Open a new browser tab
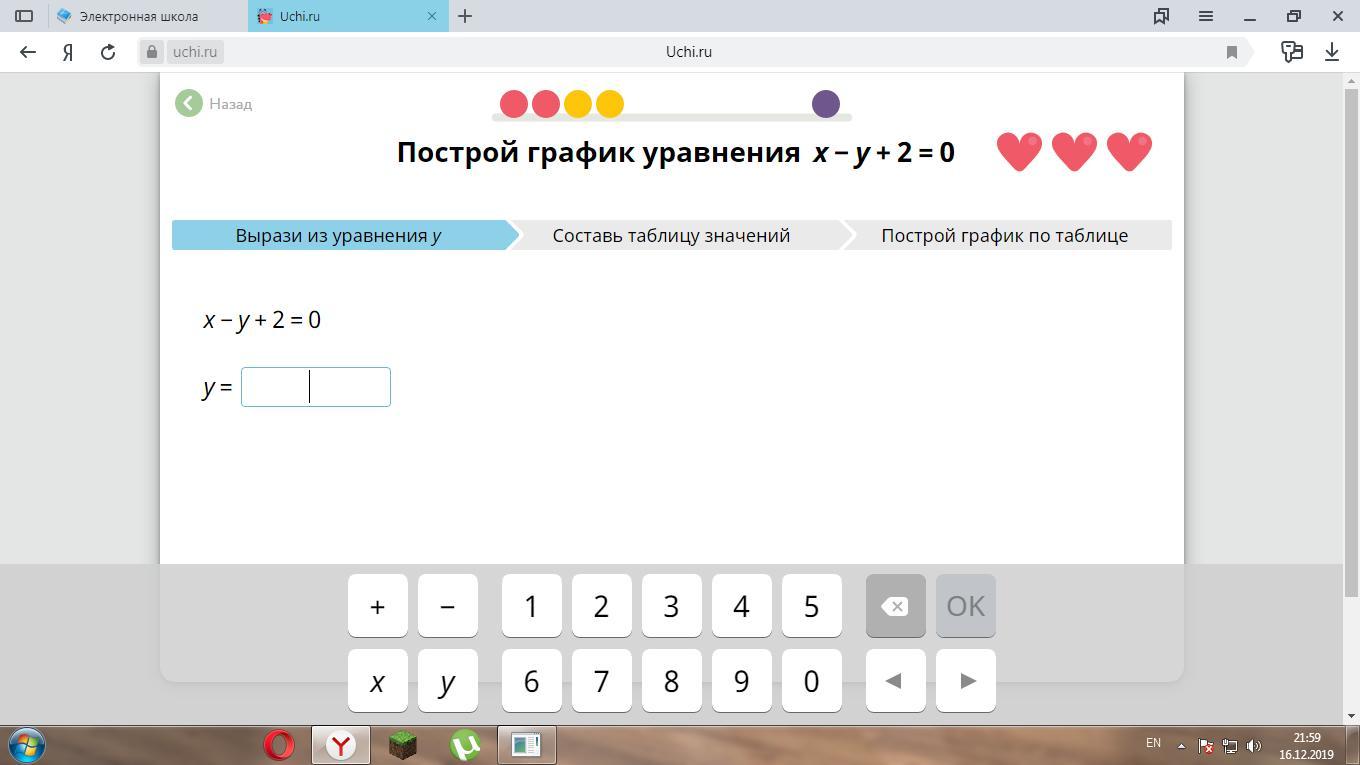1360x765 pixels. click(465, 16)
